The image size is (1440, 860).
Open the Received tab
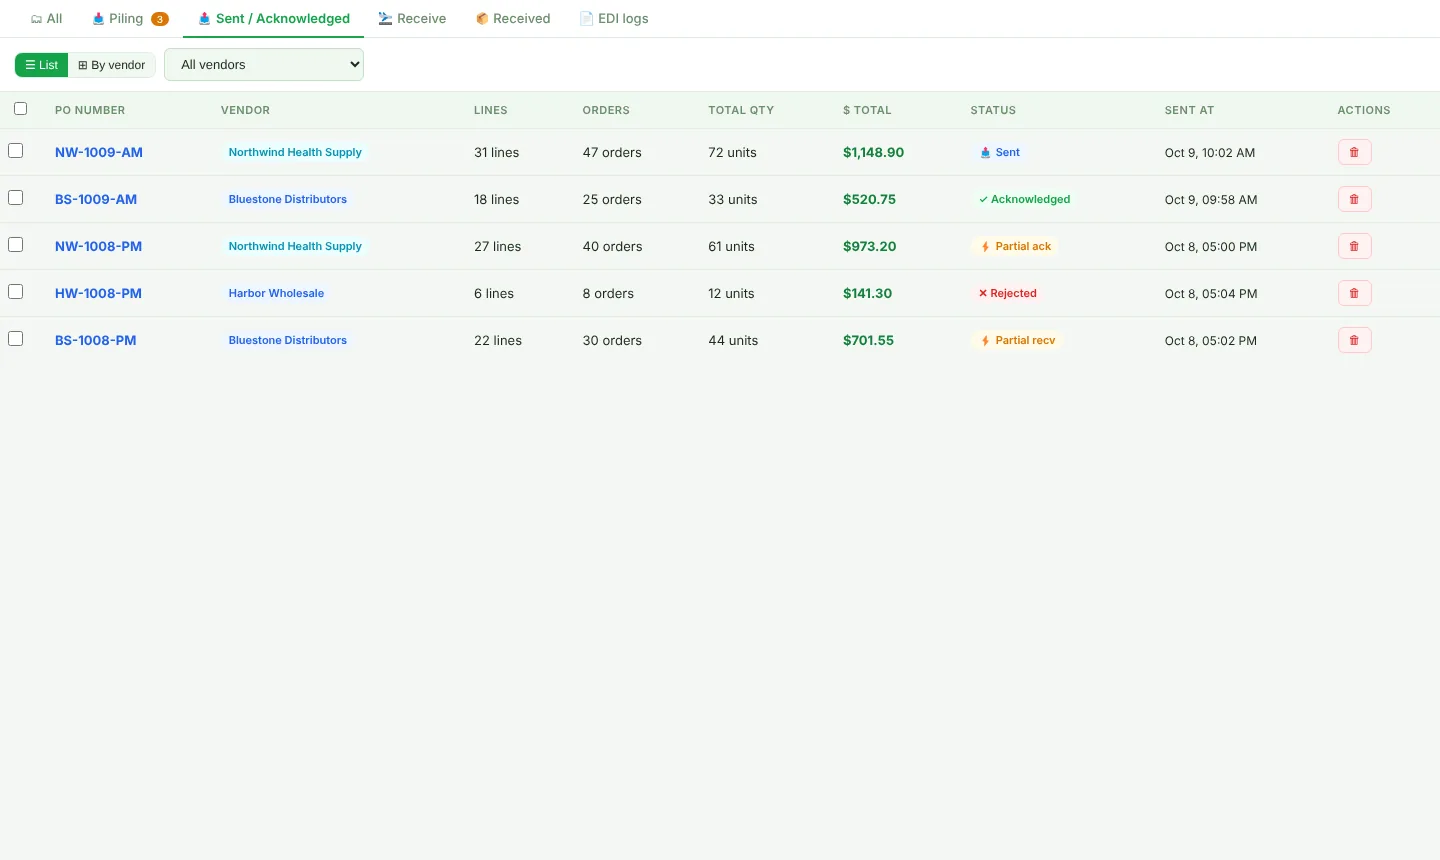(x=513, y=19)
